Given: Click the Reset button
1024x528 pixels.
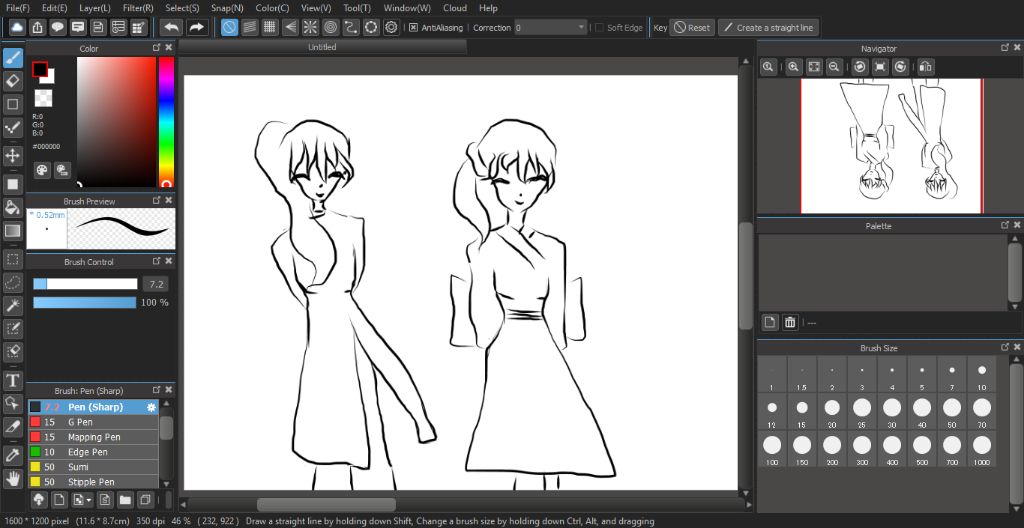Looking at the screenshot, I should (x=692, y=27).
